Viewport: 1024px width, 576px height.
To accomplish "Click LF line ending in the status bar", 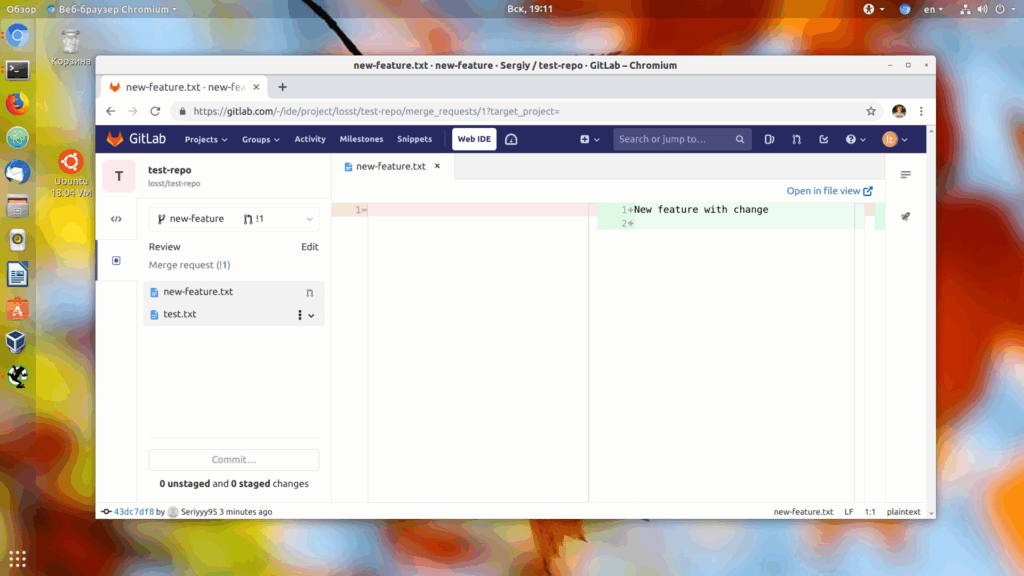I will click(848, 512).
